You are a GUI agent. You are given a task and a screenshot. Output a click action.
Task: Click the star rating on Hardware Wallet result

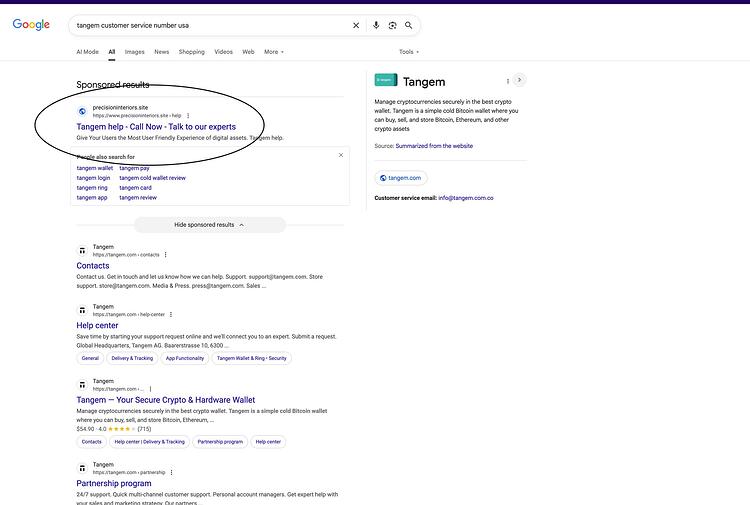pyautogui.click(x=121, y=429)
